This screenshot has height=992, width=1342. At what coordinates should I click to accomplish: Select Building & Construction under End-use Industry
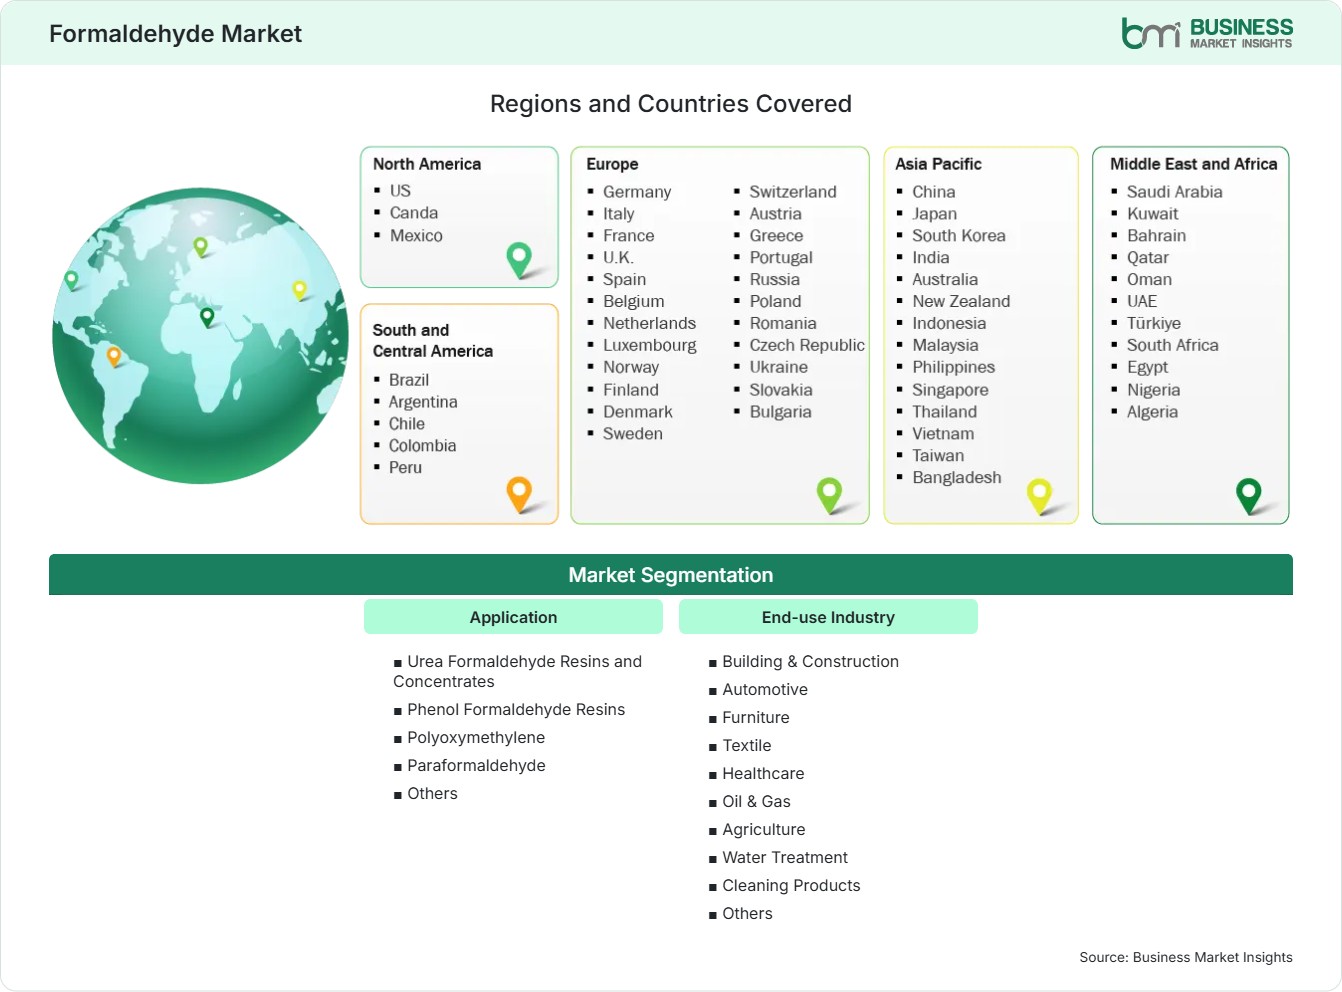click(x=810, y=662)
